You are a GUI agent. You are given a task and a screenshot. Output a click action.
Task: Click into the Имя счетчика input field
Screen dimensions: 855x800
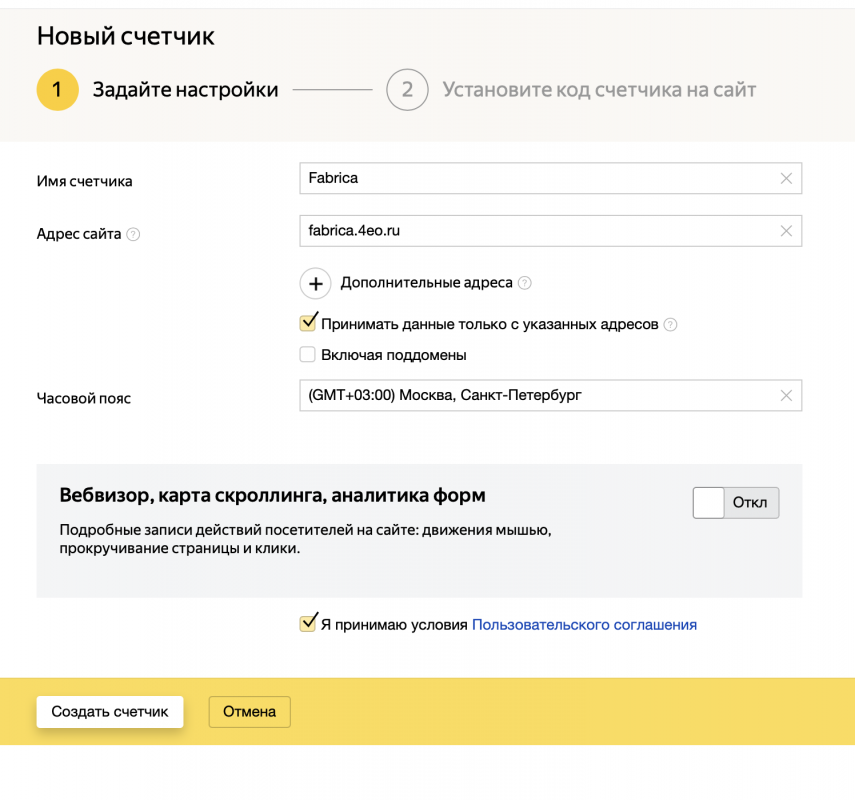tap(535, 178)
